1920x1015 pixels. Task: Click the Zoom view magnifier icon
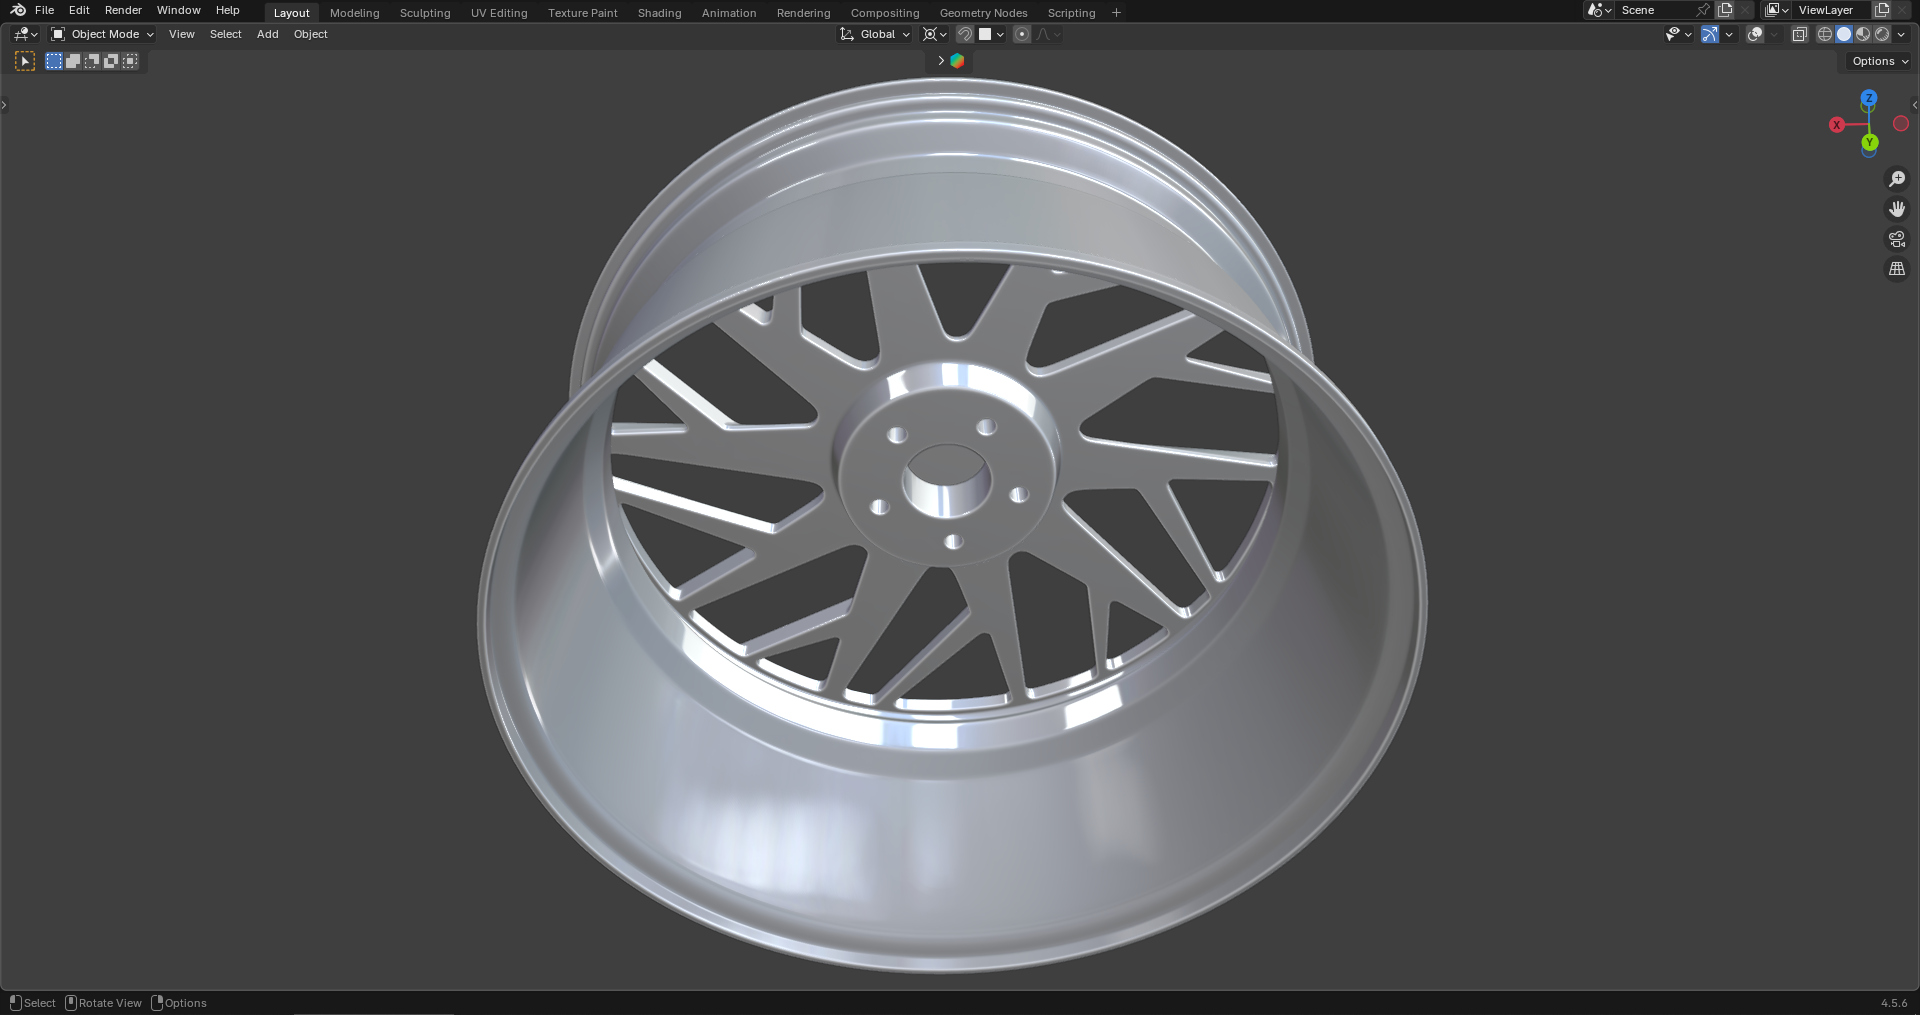1897,179
